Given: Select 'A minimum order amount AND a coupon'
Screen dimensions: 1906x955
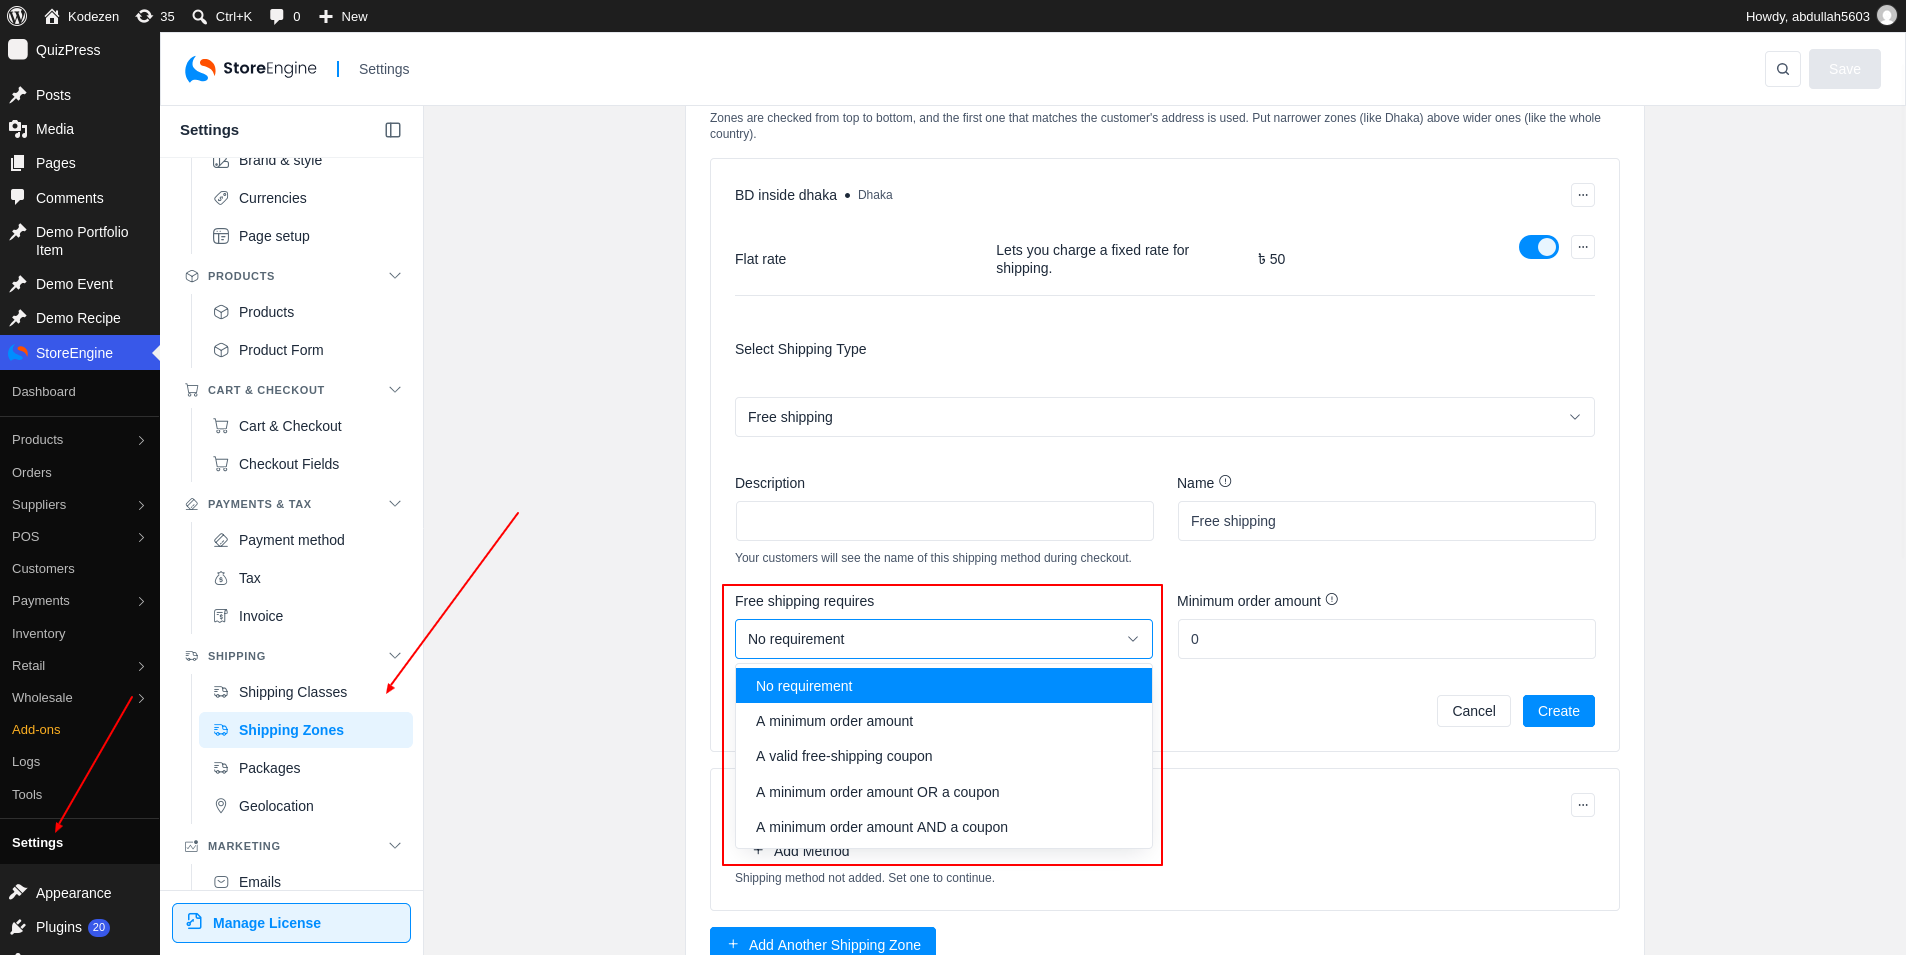Looking at the screenshot, I should 944,827.
